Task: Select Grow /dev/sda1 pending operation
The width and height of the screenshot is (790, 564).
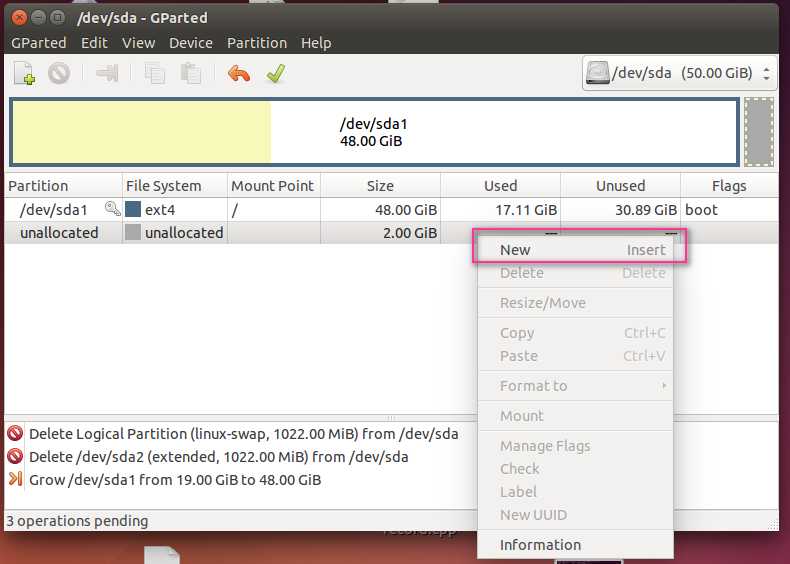Action: coord(175,480)
